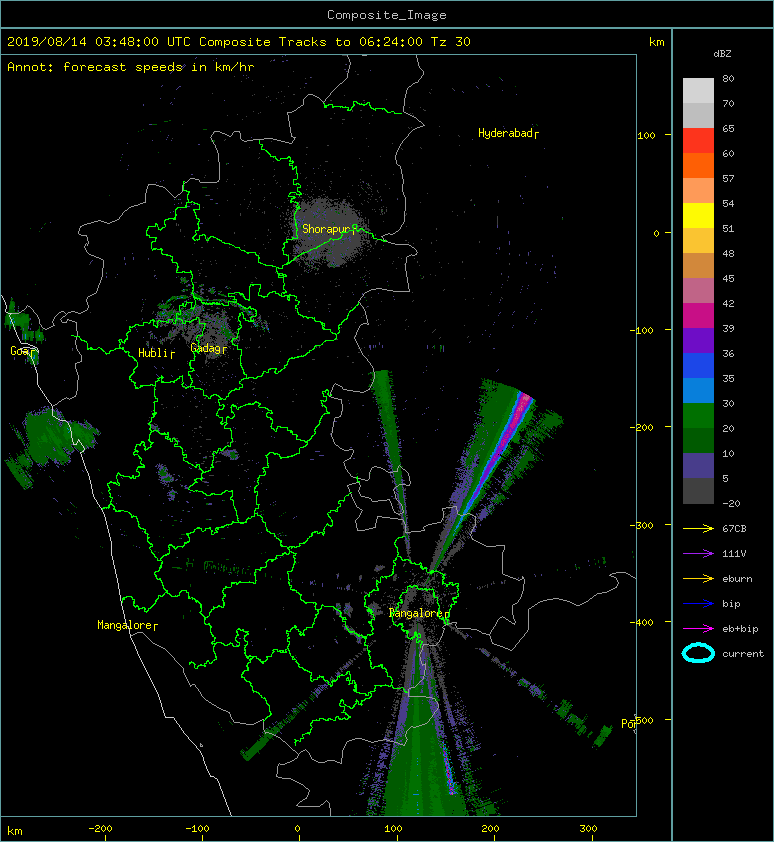Select the Shorapur radar site label
The width and height of the screenshot is (774, 842).
pyautogui.click(x=326, y=229)
